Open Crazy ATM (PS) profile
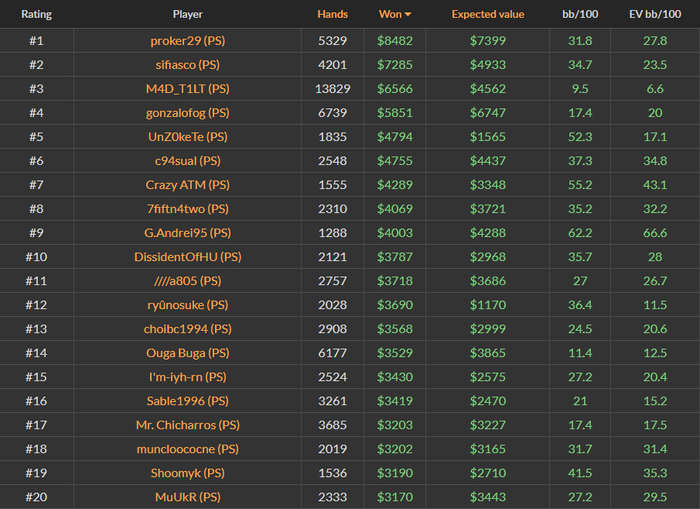The width and height of the screenshot is (700, 509). (187, 185)
